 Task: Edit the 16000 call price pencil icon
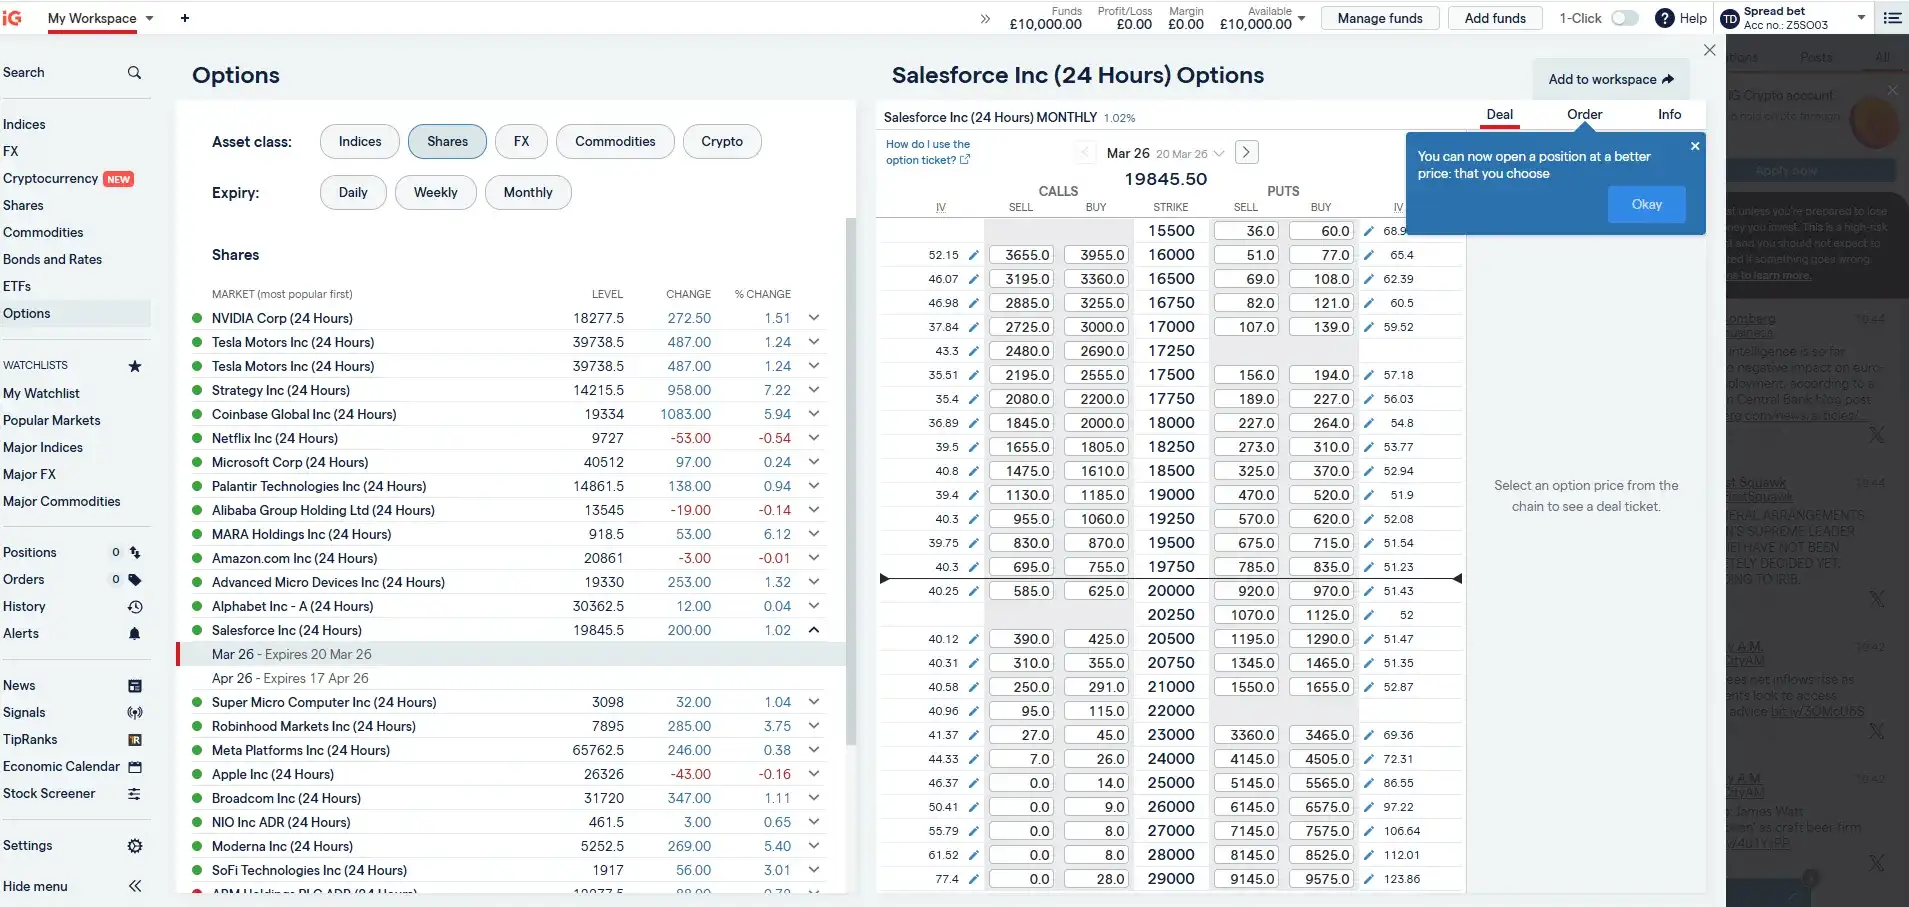click(973, 255)
